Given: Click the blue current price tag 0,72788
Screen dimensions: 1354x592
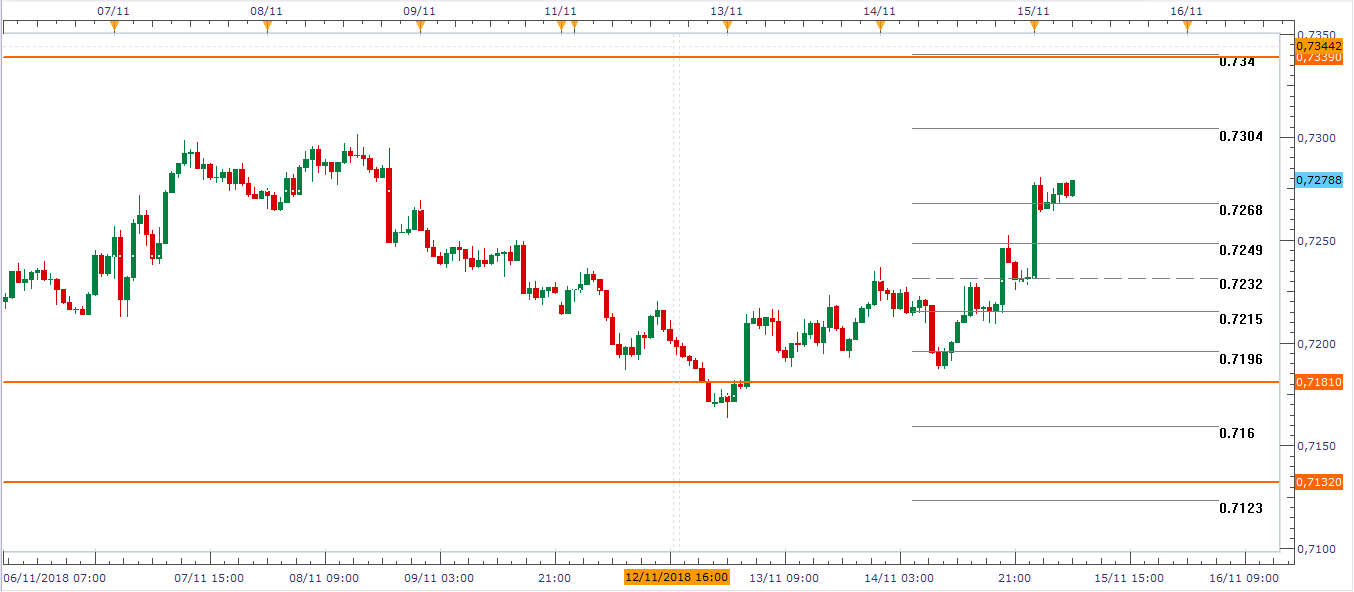Looking at the screenshot, I should click(1318, 180).
